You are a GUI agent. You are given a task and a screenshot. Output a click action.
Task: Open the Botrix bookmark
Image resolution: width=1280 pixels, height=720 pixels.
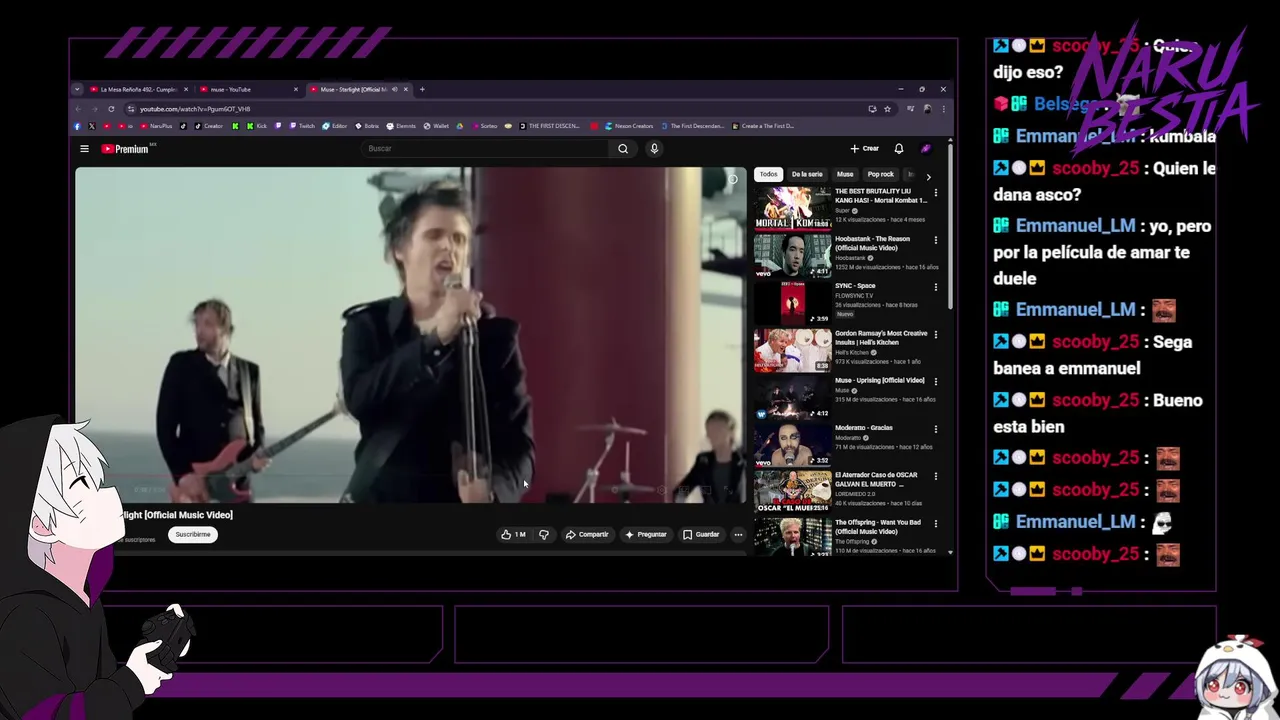[367, 126]
